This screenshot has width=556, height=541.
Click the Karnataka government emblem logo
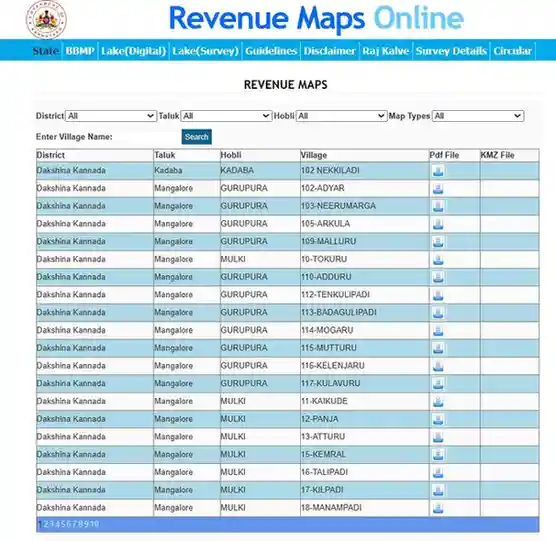point(46,19)
